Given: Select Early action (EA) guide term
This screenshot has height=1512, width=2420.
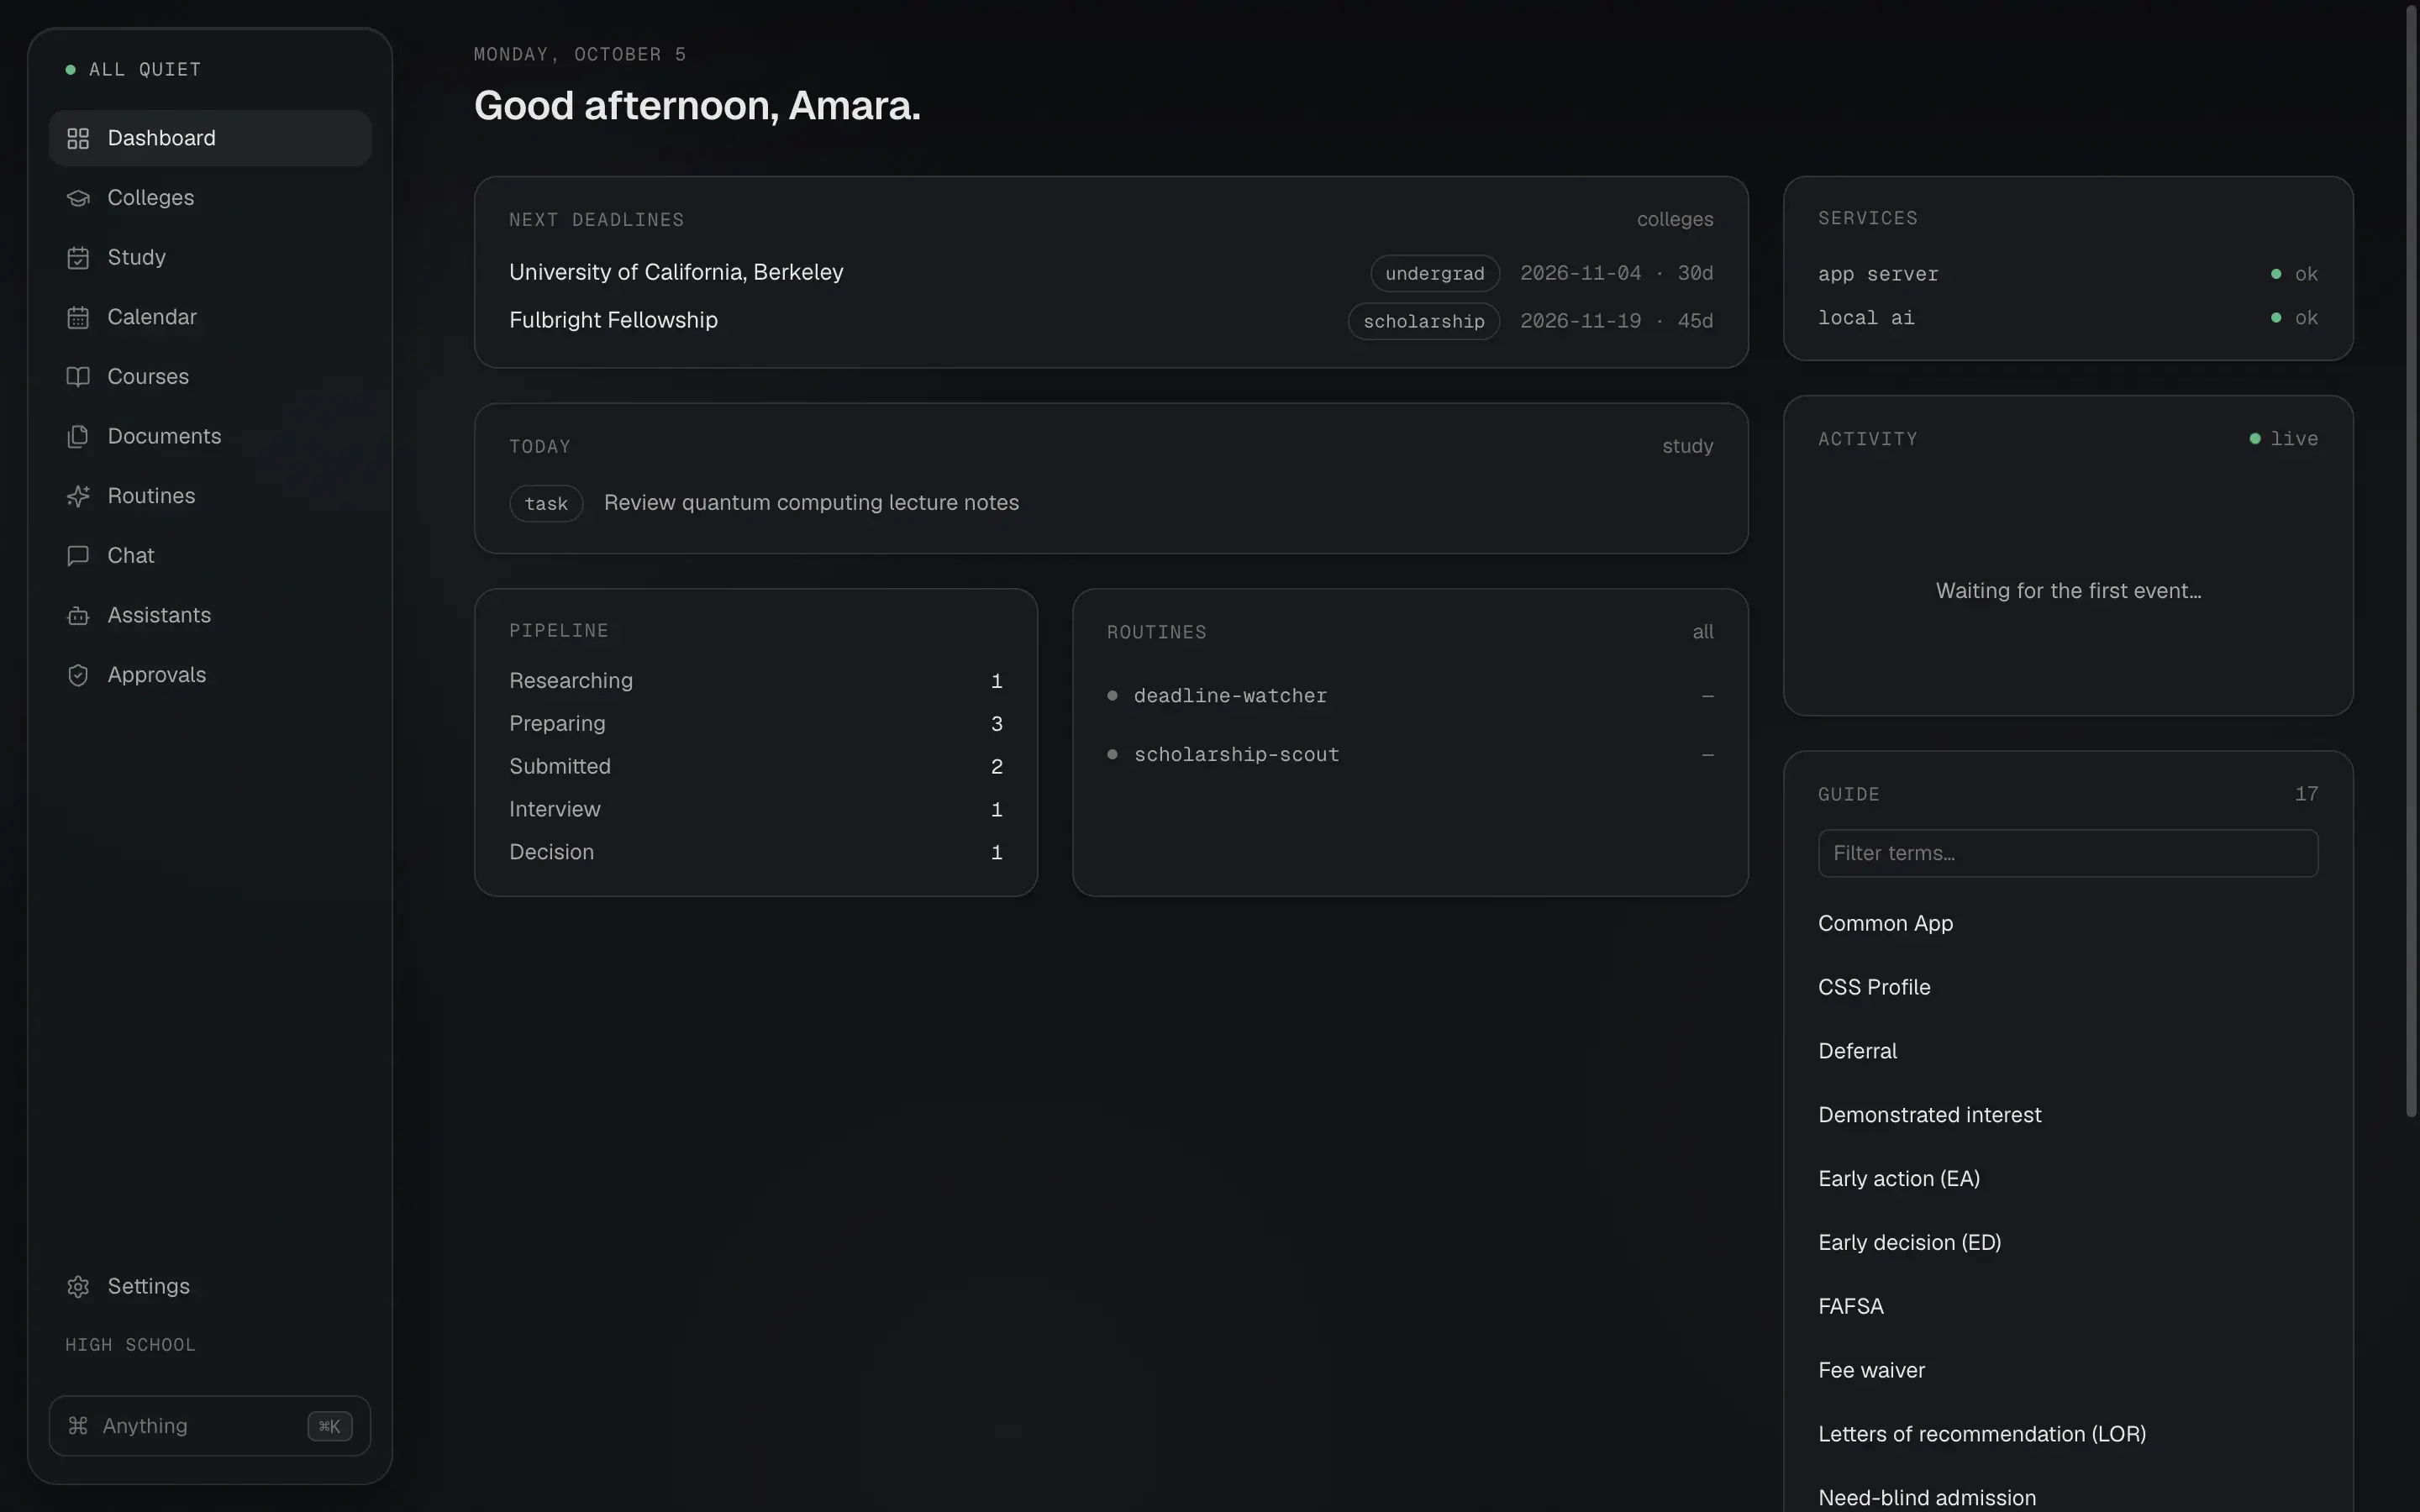Looking at the screenshot, I should [x=1898, y=1180].
